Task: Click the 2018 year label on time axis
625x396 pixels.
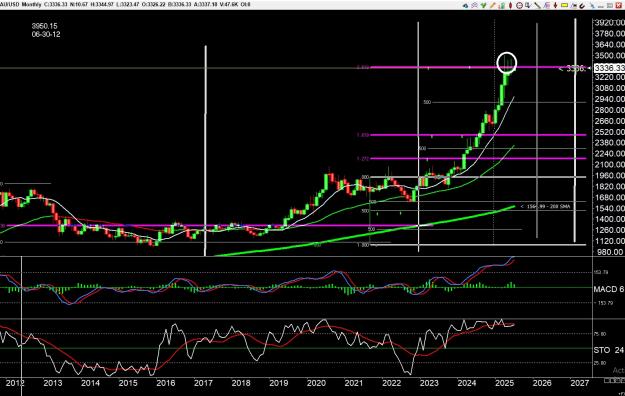Action: (x=241, y=383)
